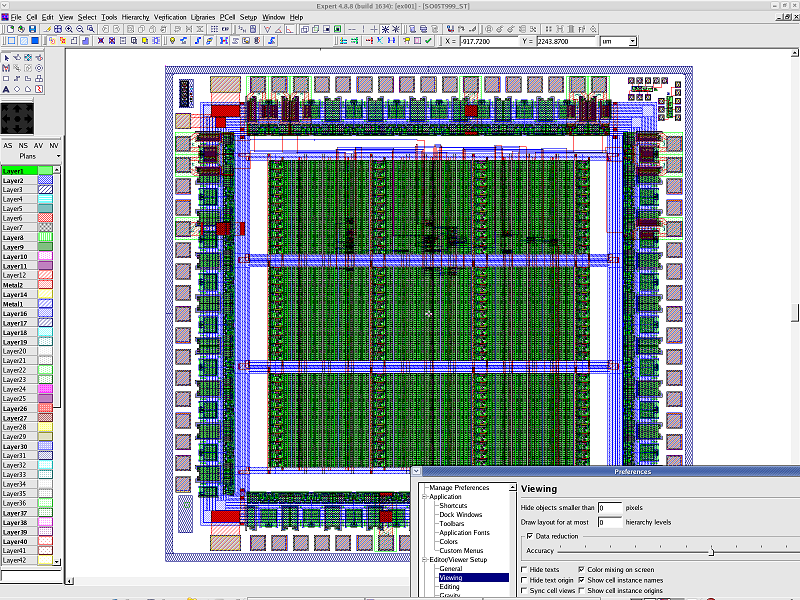Select Shortcuts in the preferences tree
The width and height of the screenshot is (800, 600).
point(453,506)
